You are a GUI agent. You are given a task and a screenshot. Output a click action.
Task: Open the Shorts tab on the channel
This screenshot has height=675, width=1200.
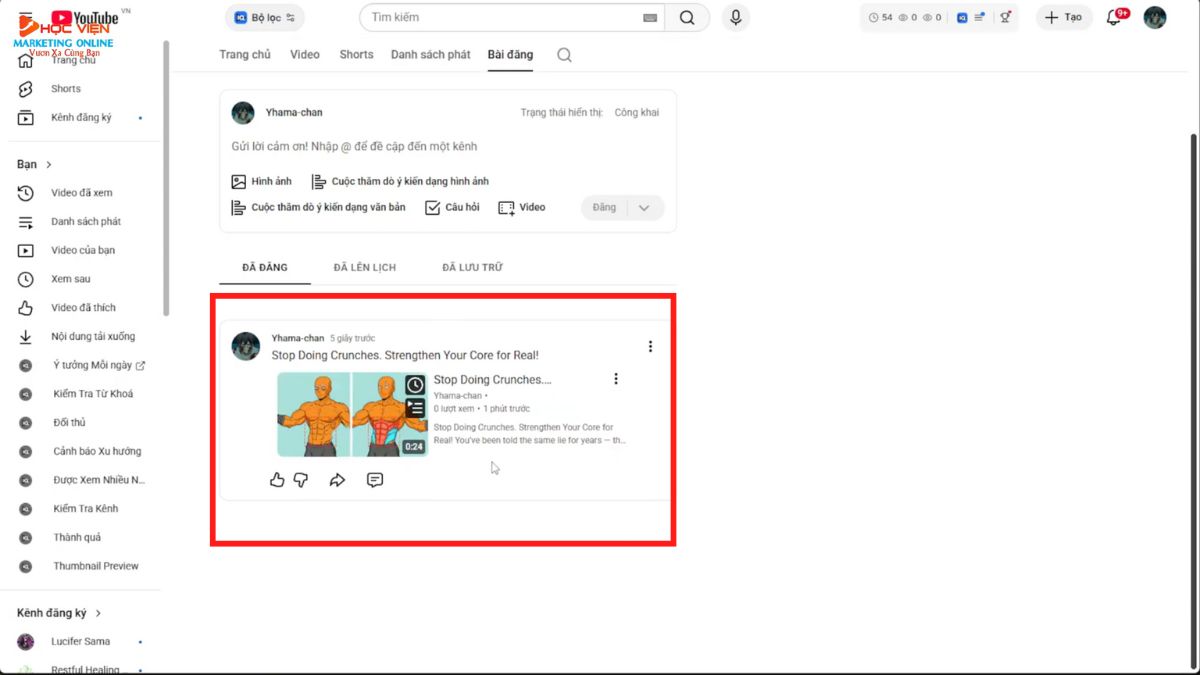click(356, 54)
